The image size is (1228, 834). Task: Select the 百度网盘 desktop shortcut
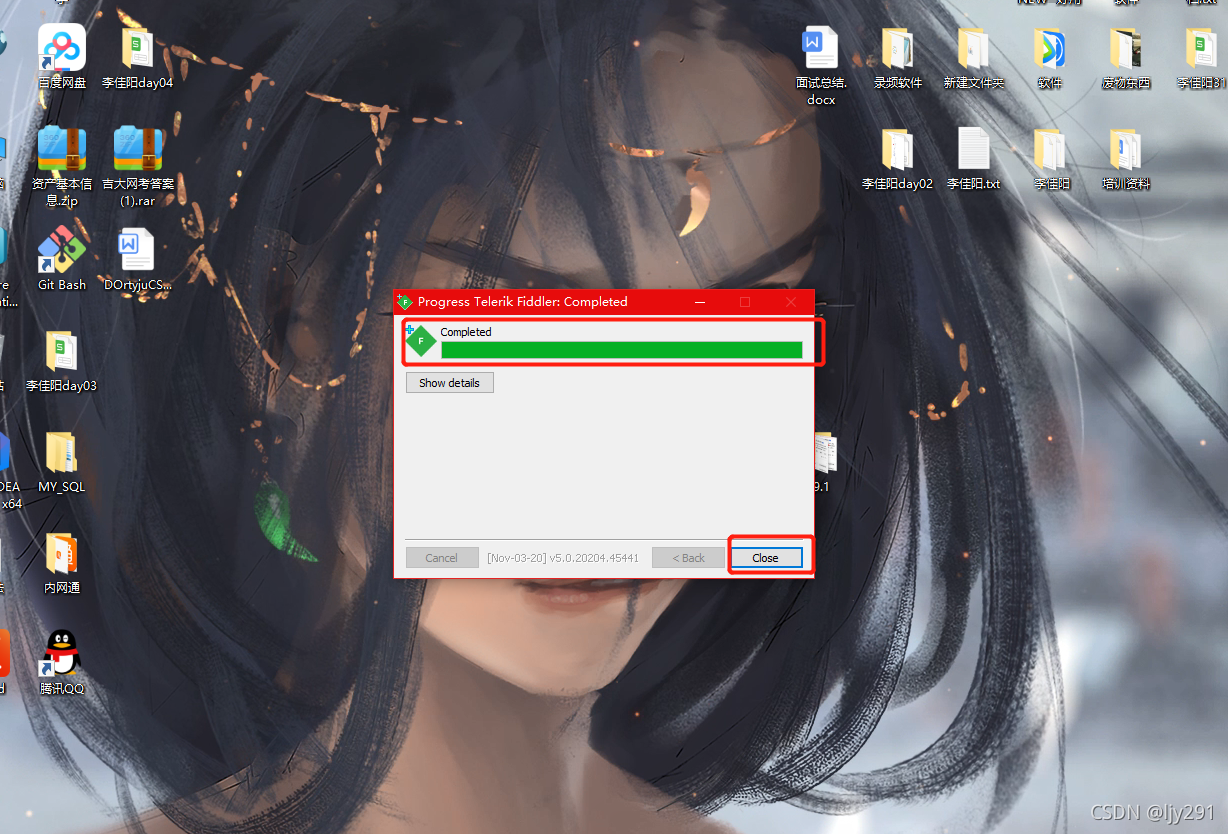(62, 57)
